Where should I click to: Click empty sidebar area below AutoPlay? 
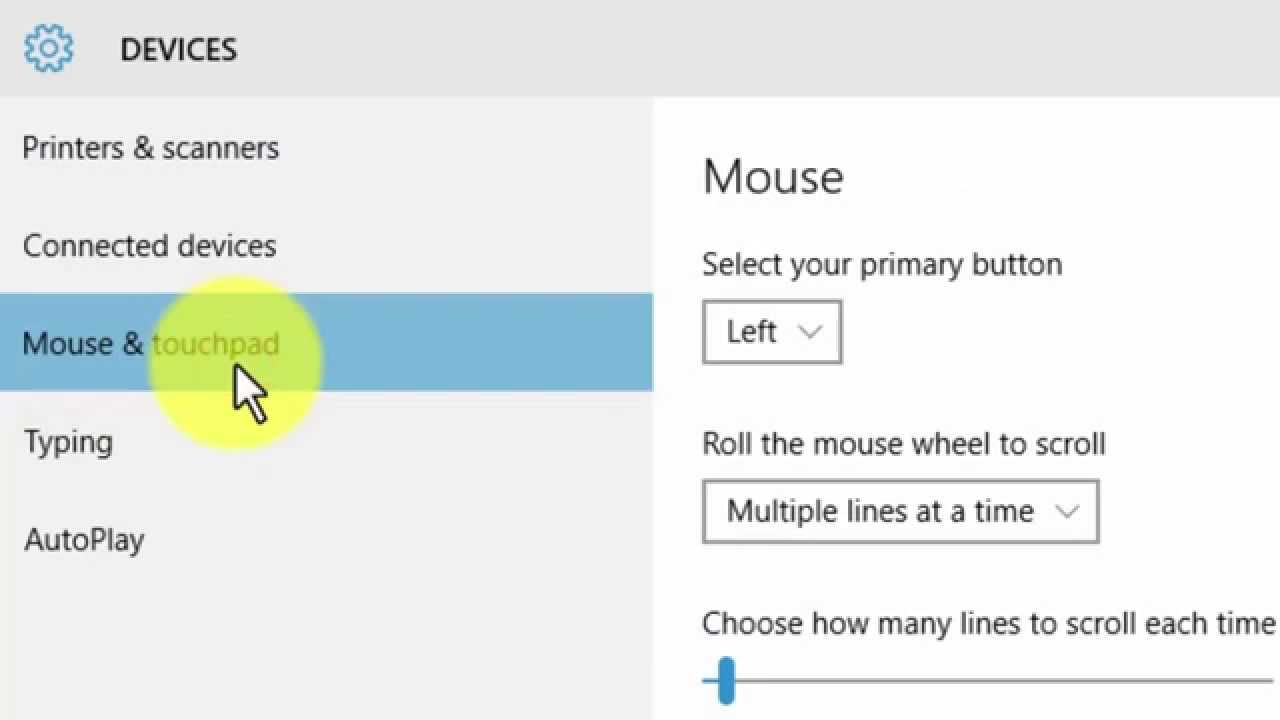(300, 640)
